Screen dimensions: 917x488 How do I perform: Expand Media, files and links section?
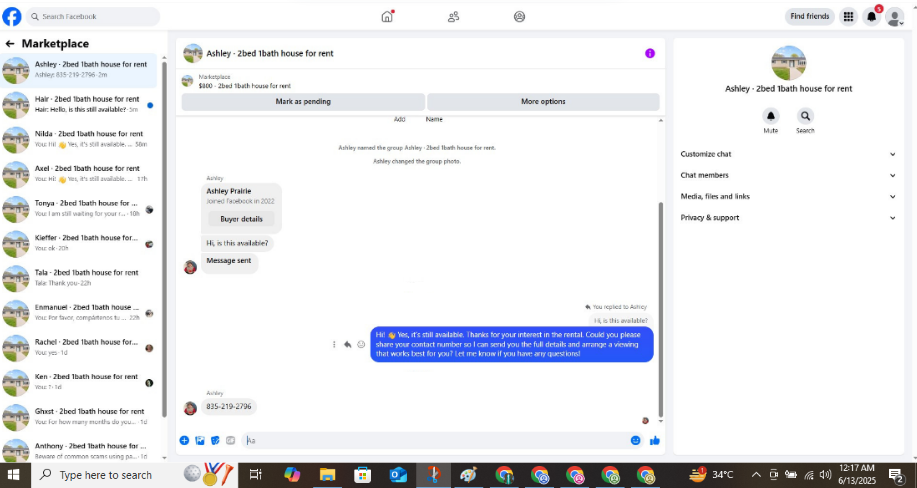point(787,197)
